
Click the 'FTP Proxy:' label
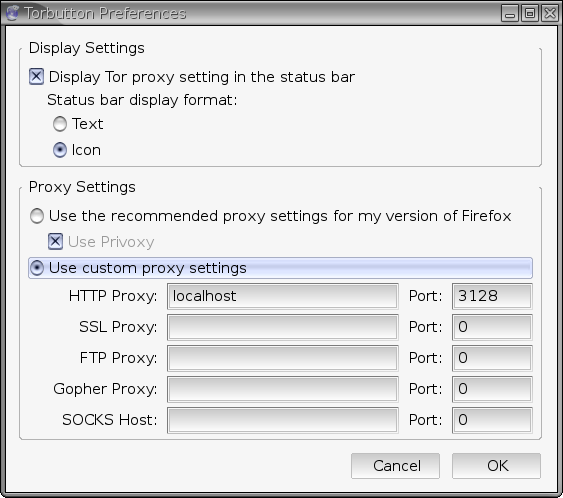pyautogui.click(x=118, y=358)
